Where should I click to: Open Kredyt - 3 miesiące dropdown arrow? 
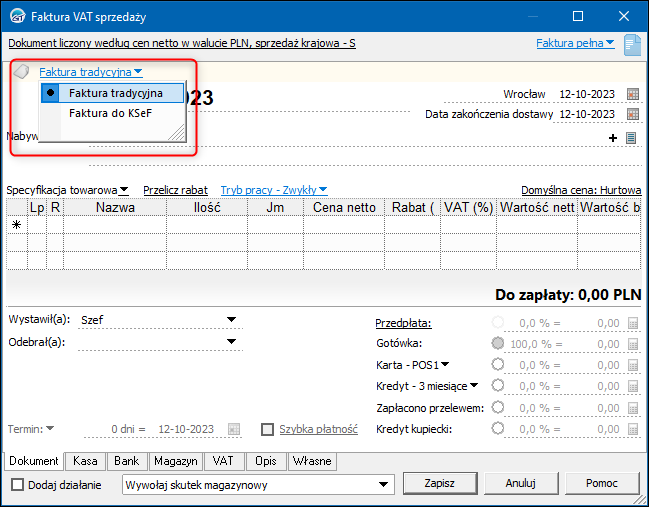coord(474,385)
